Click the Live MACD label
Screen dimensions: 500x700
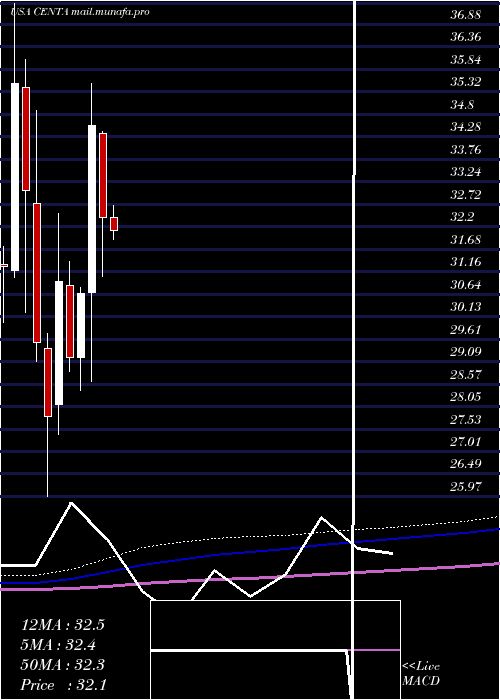pyautogui.click(x=421, y=674)
